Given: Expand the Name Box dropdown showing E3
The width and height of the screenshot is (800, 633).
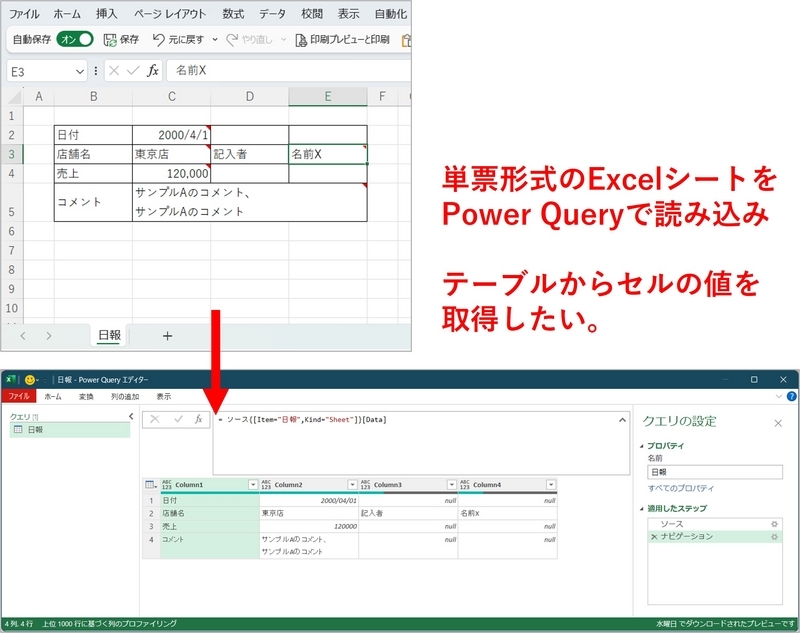Looking at the screenshot, I should pyautogui.click(x=80, y=71).
